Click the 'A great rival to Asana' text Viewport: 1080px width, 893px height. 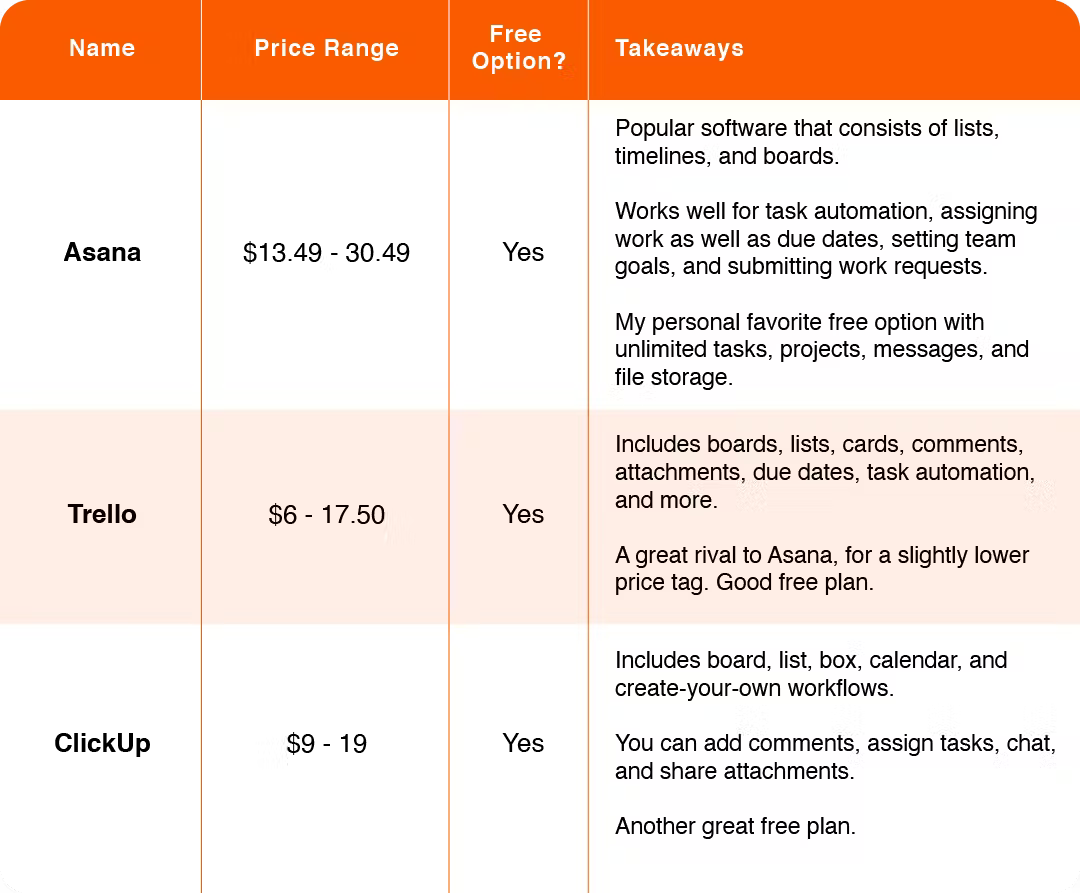pos(822,569)
